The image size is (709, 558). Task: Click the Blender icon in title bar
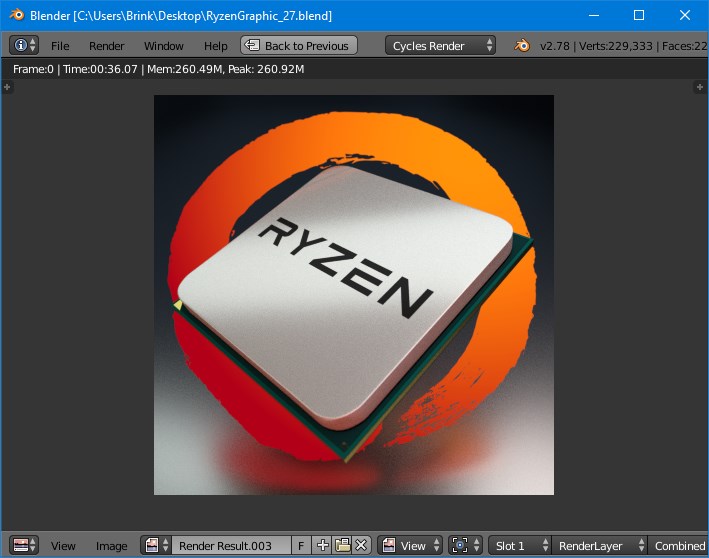tap(17, 15)
